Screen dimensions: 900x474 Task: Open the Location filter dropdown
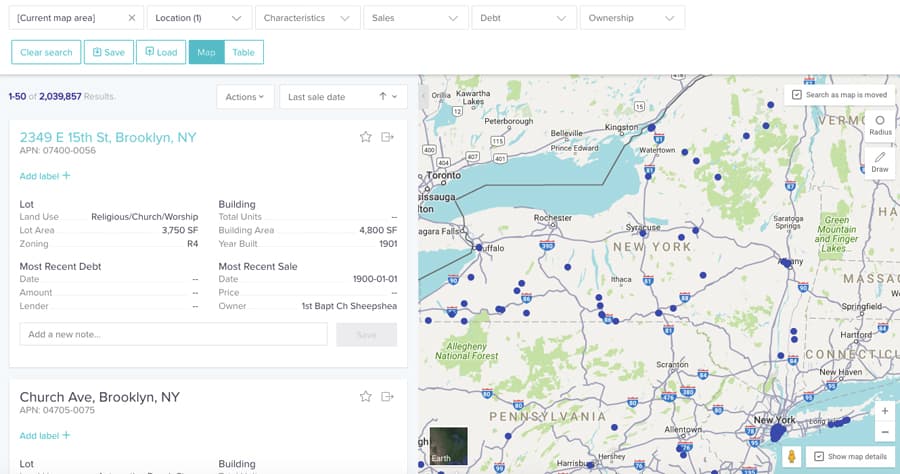click(x=198, y=18)
